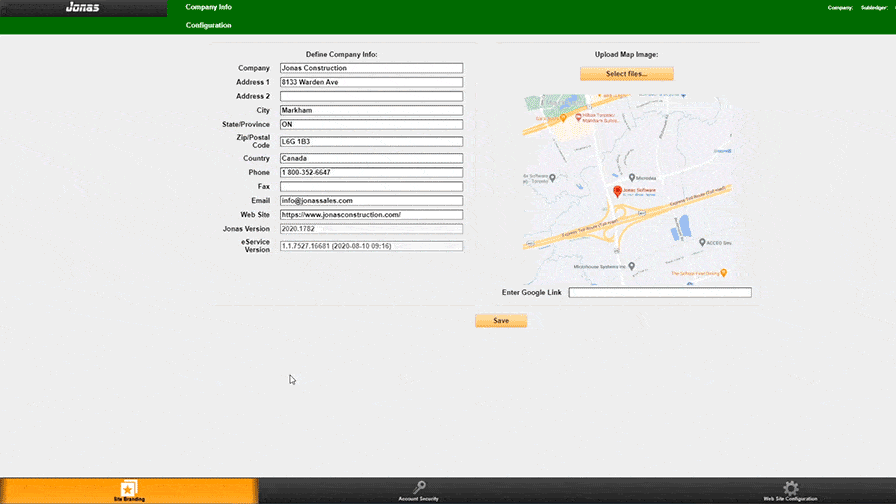
Task: Save the company info
Action: pyautogui.click(x=501, y=321)
